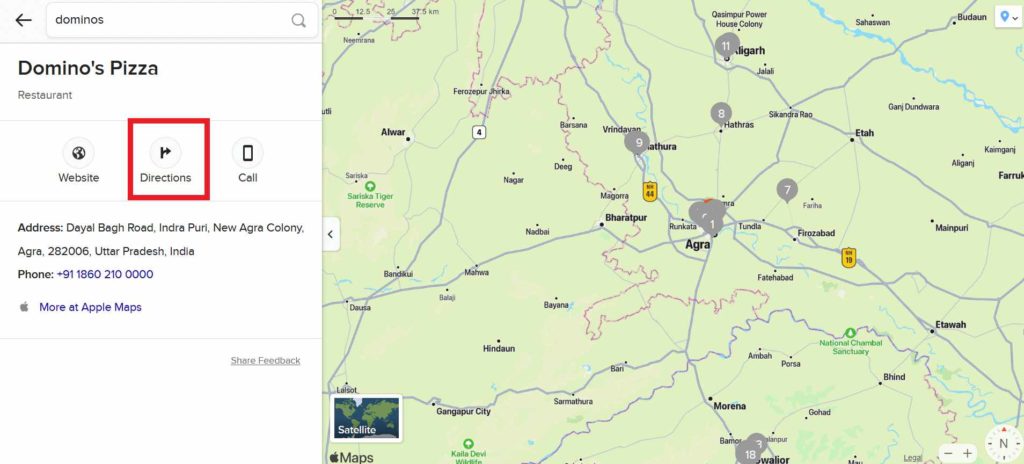This screenshot has height=464, width=1024.
Task: Click Kaila Devi Wildlife park icon
Action: click(468, 444)
